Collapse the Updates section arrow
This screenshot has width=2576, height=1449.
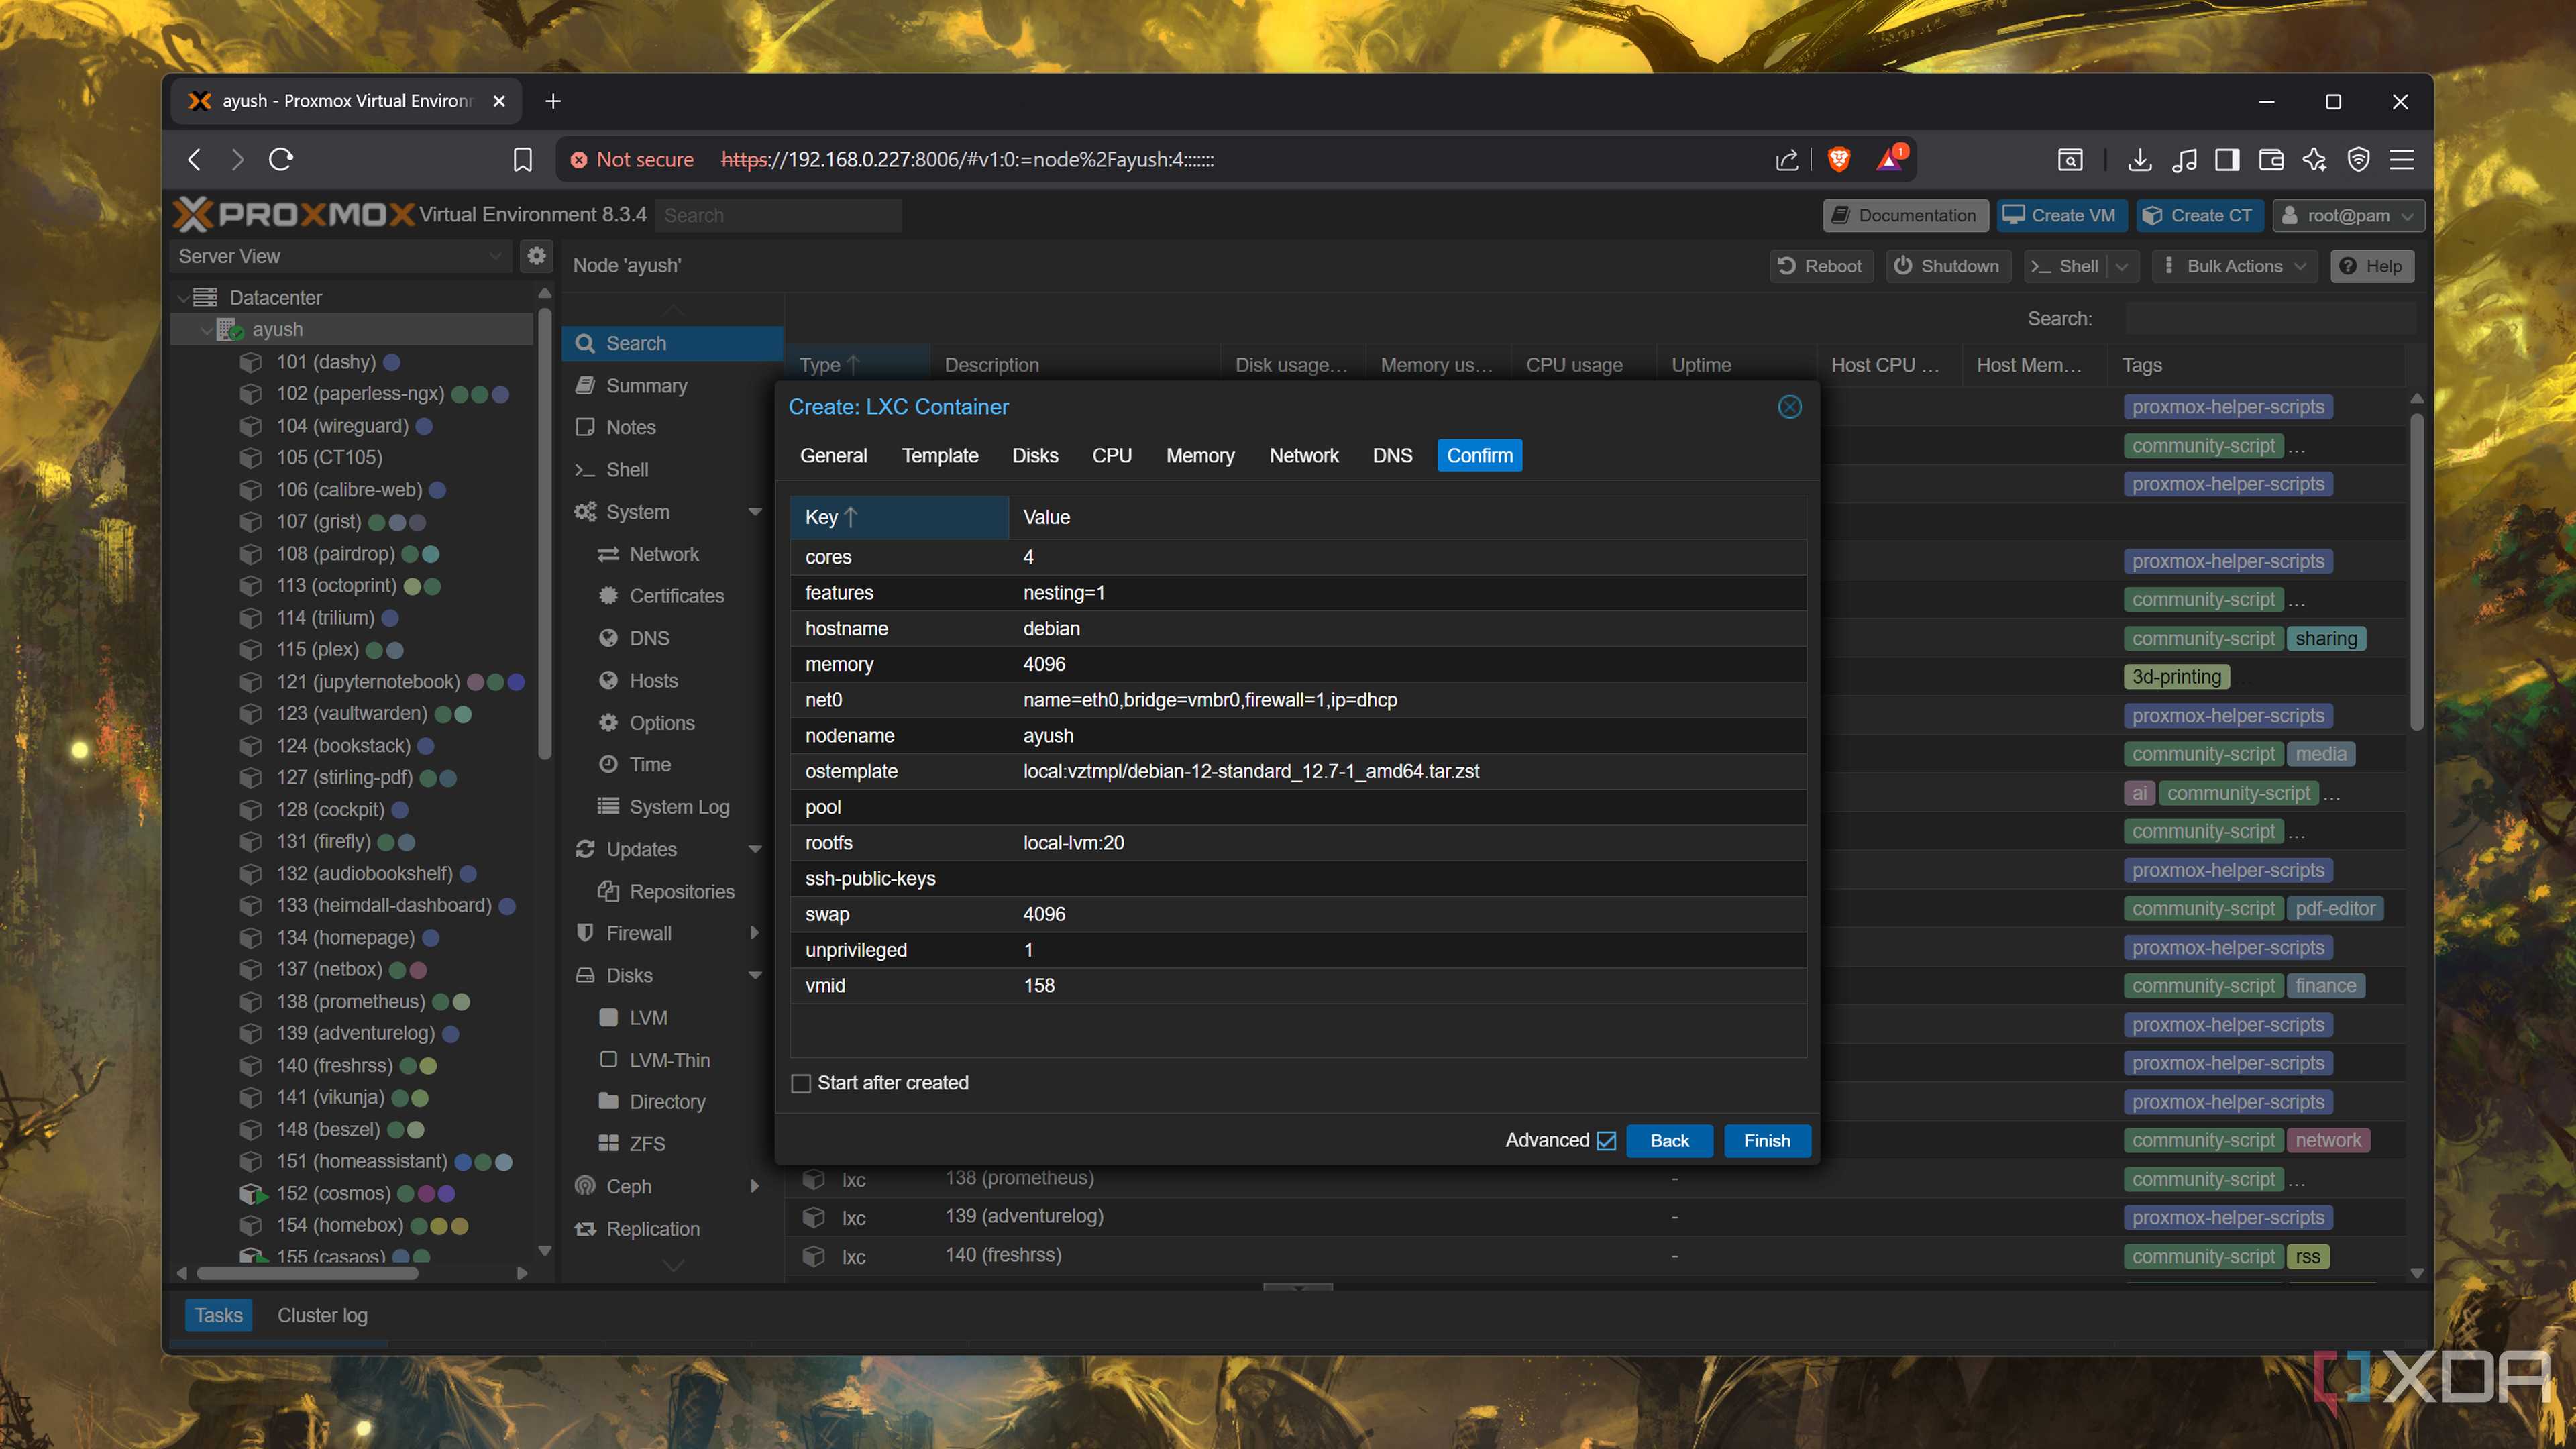tap(755, 849)
